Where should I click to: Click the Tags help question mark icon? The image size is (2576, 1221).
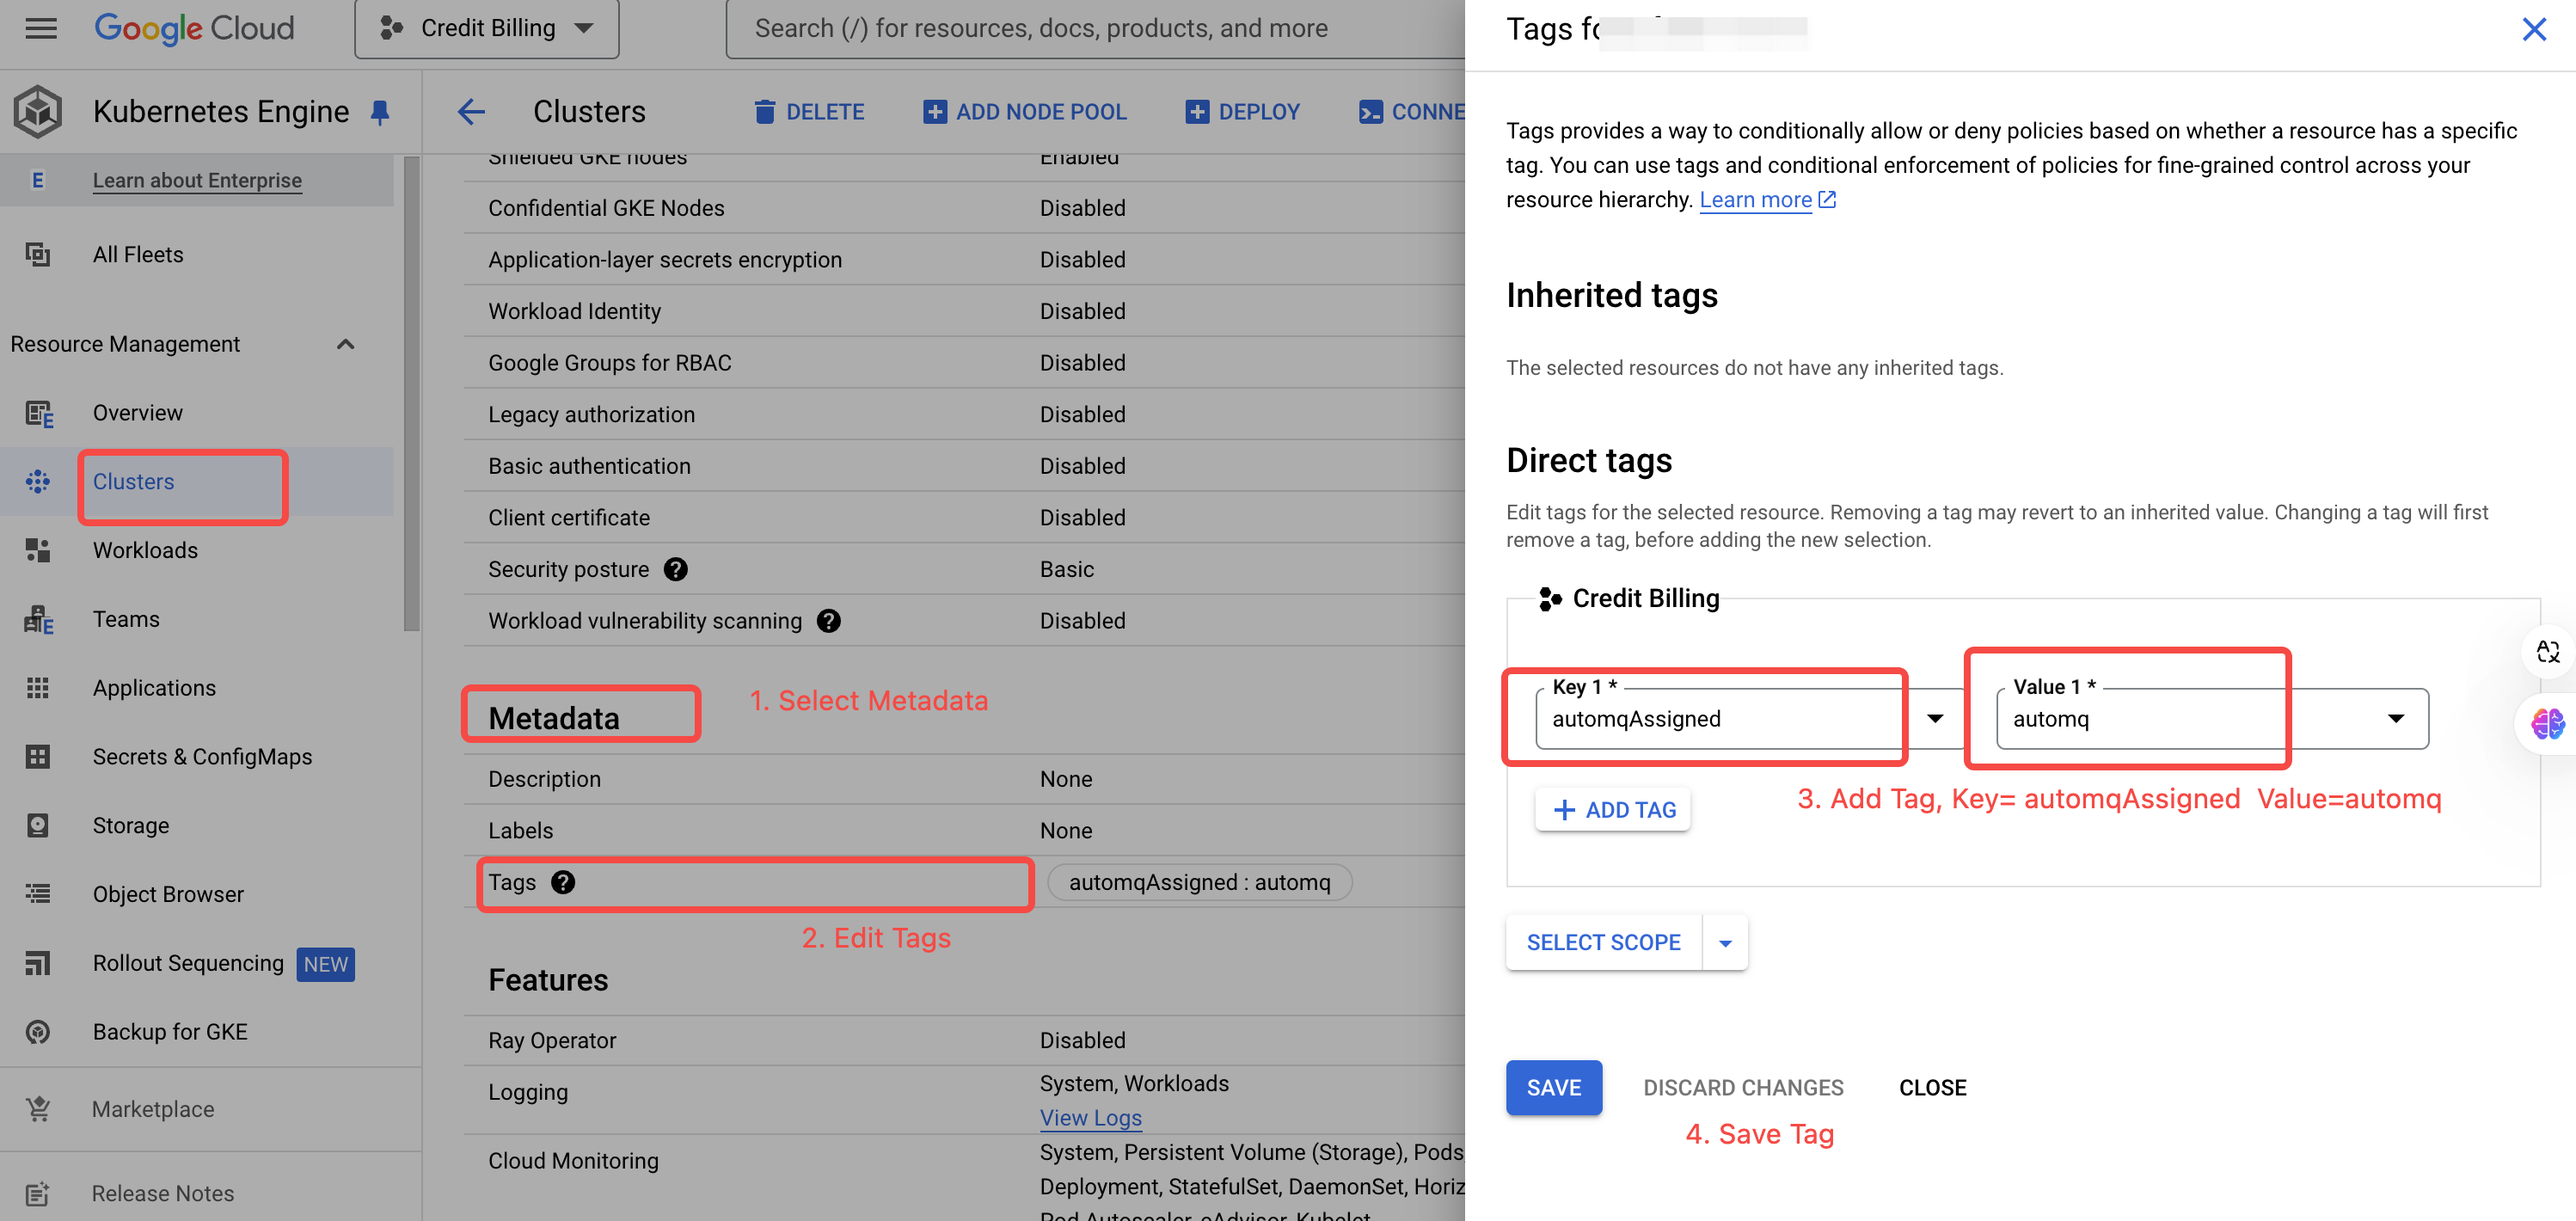point(563,882)
